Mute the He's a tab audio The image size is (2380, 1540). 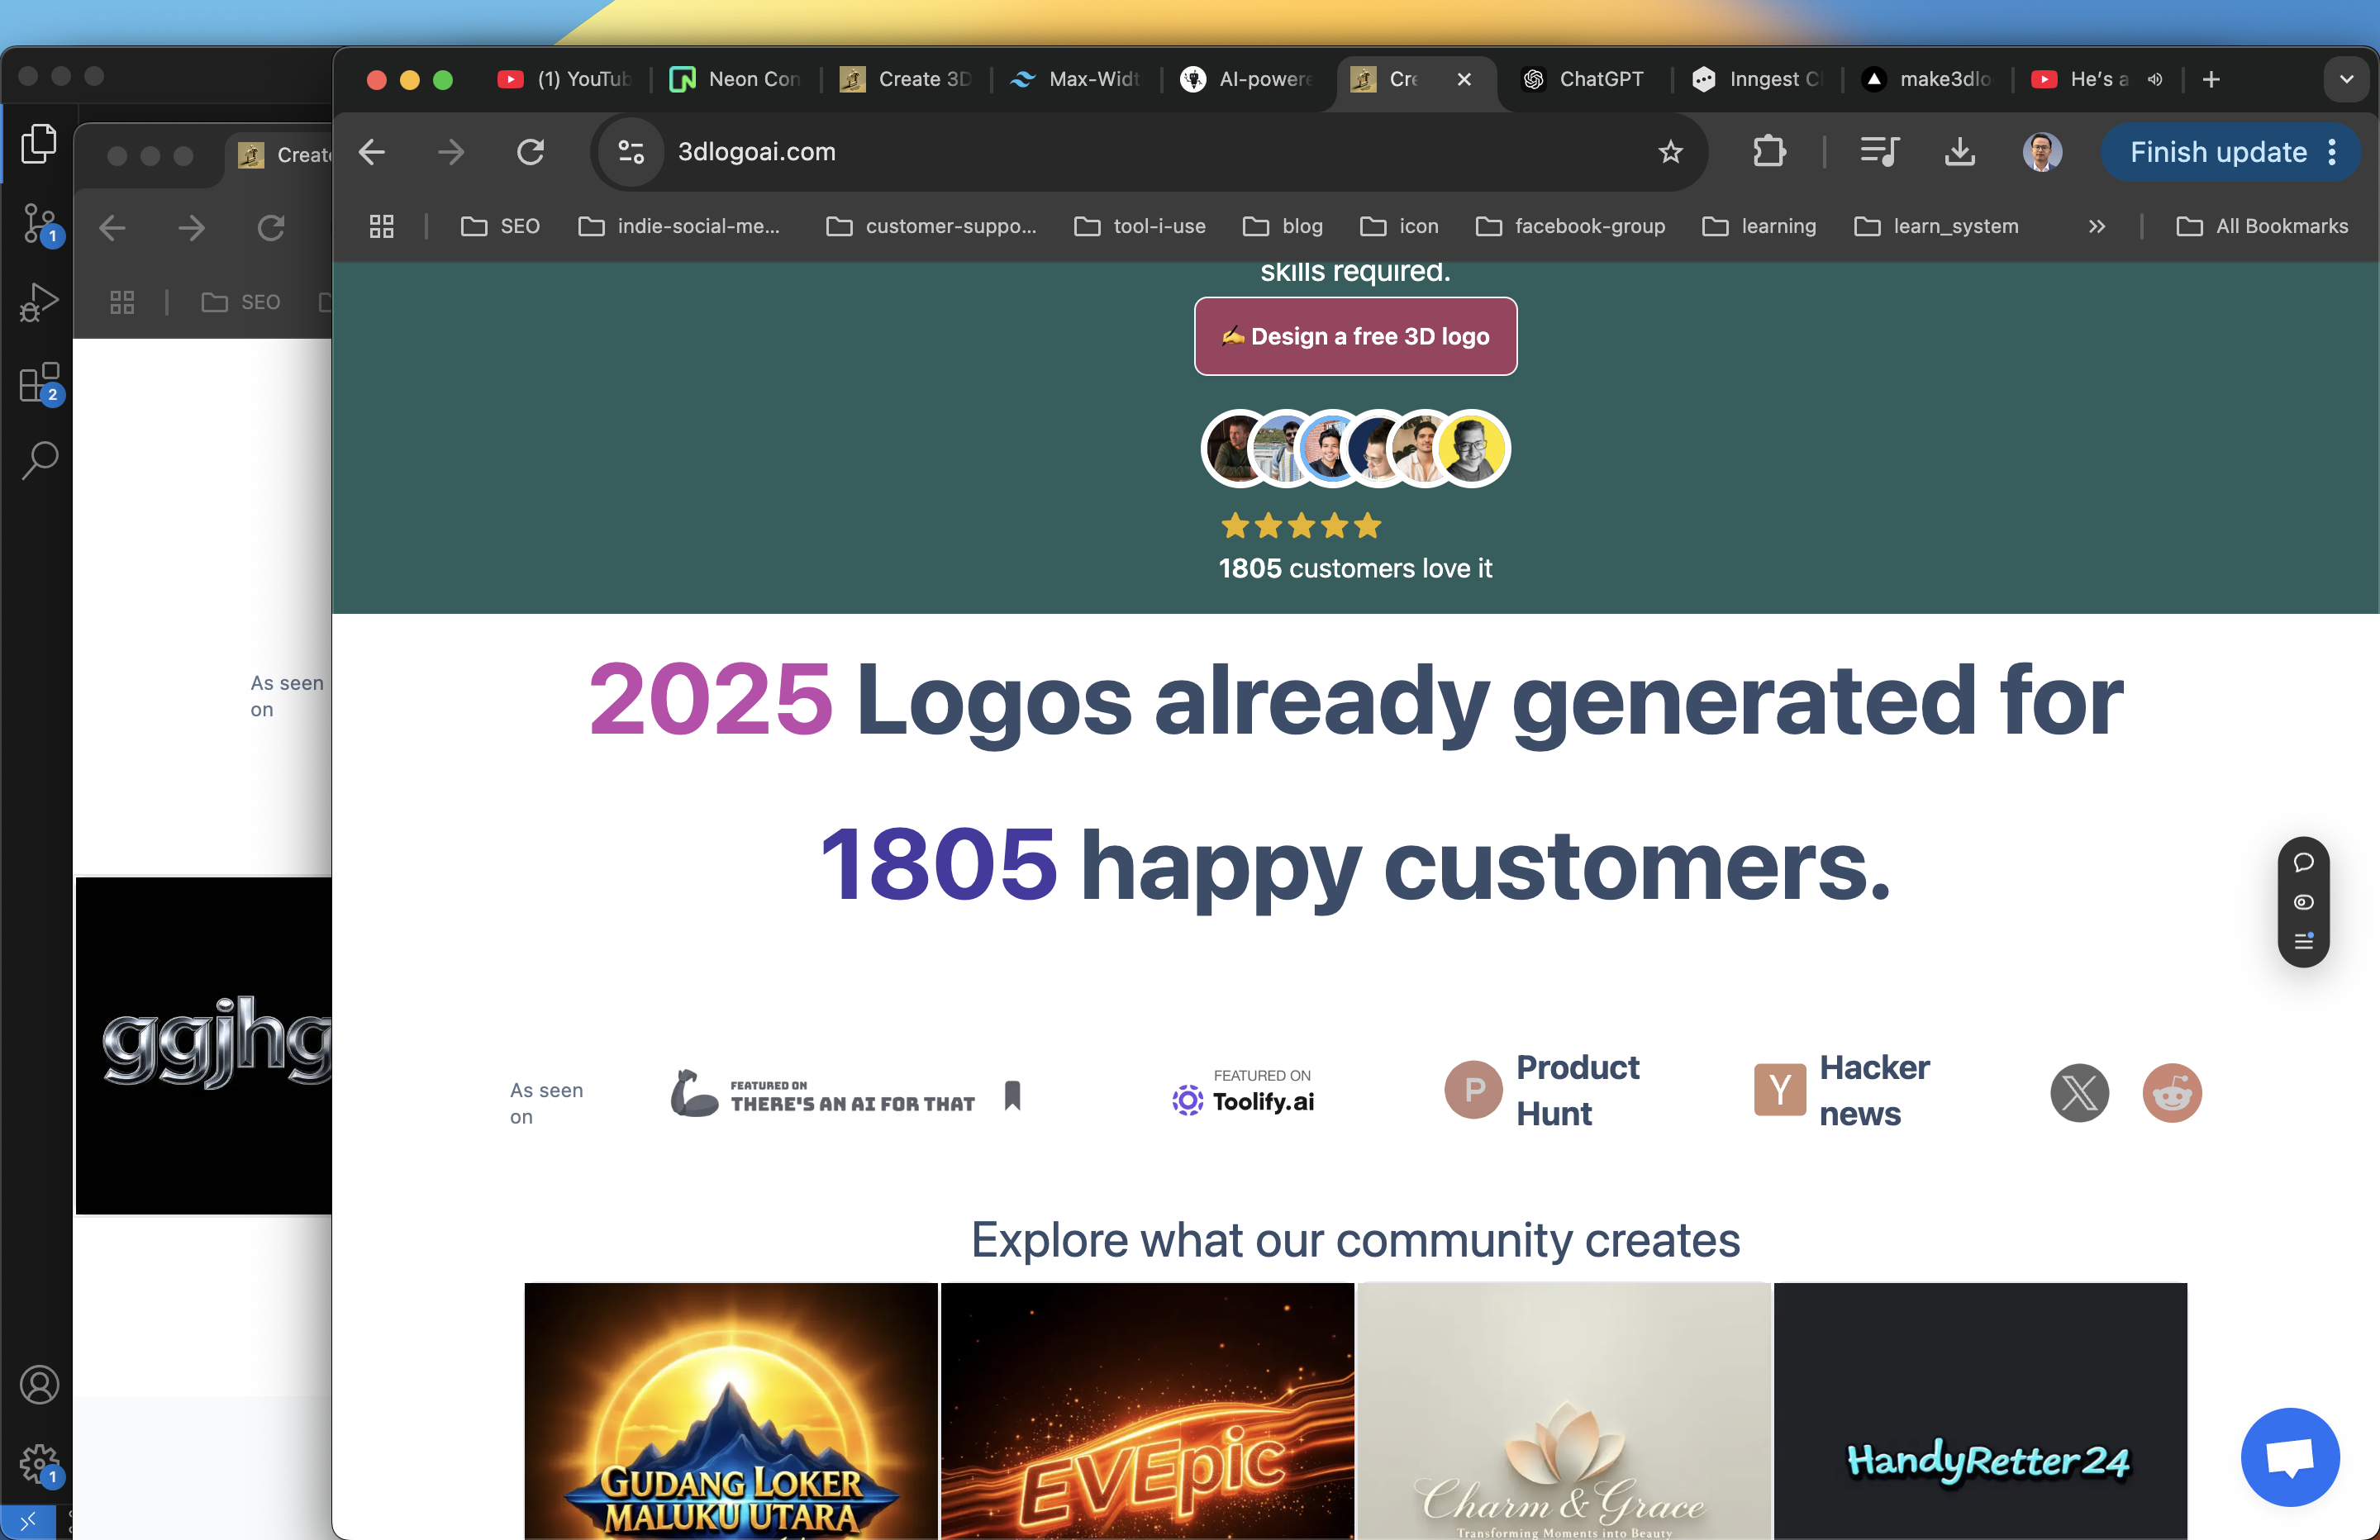[2155, 79]
